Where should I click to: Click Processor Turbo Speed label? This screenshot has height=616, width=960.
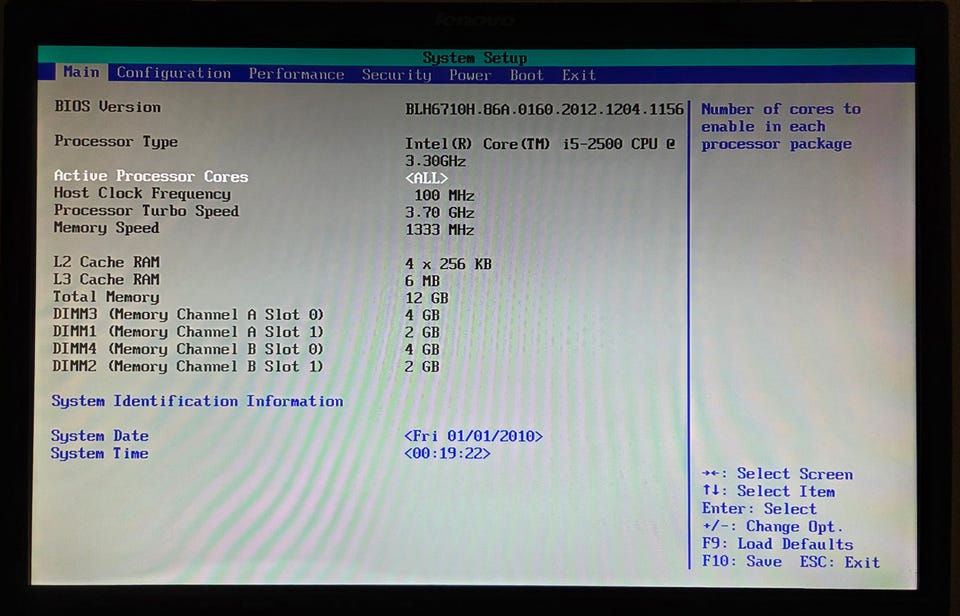(146, 211)
